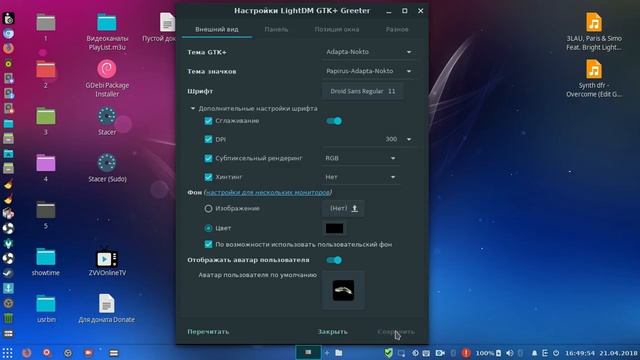This screenshot has height=360, width=640.
Task: Open the Видеоканалы PlayList.m3u file icon
Action: [107, 22]
